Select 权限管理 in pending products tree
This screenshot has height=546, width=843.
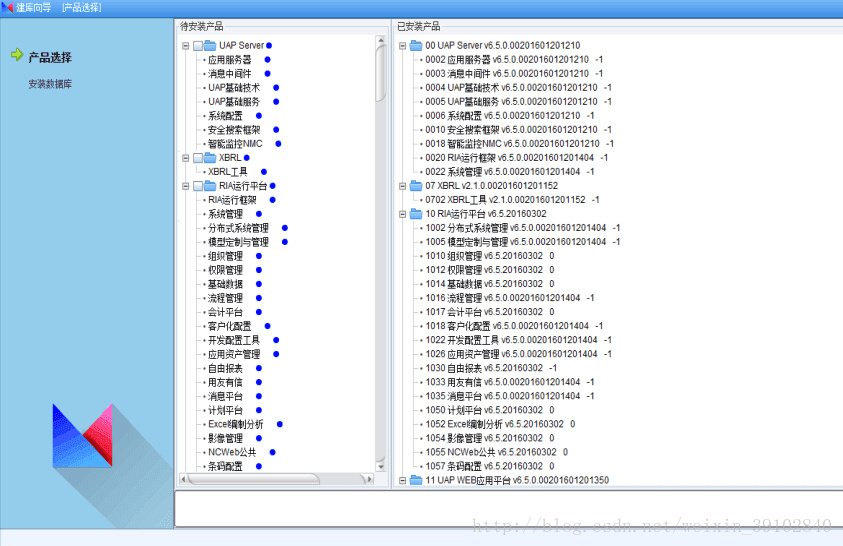pos(225,270)
